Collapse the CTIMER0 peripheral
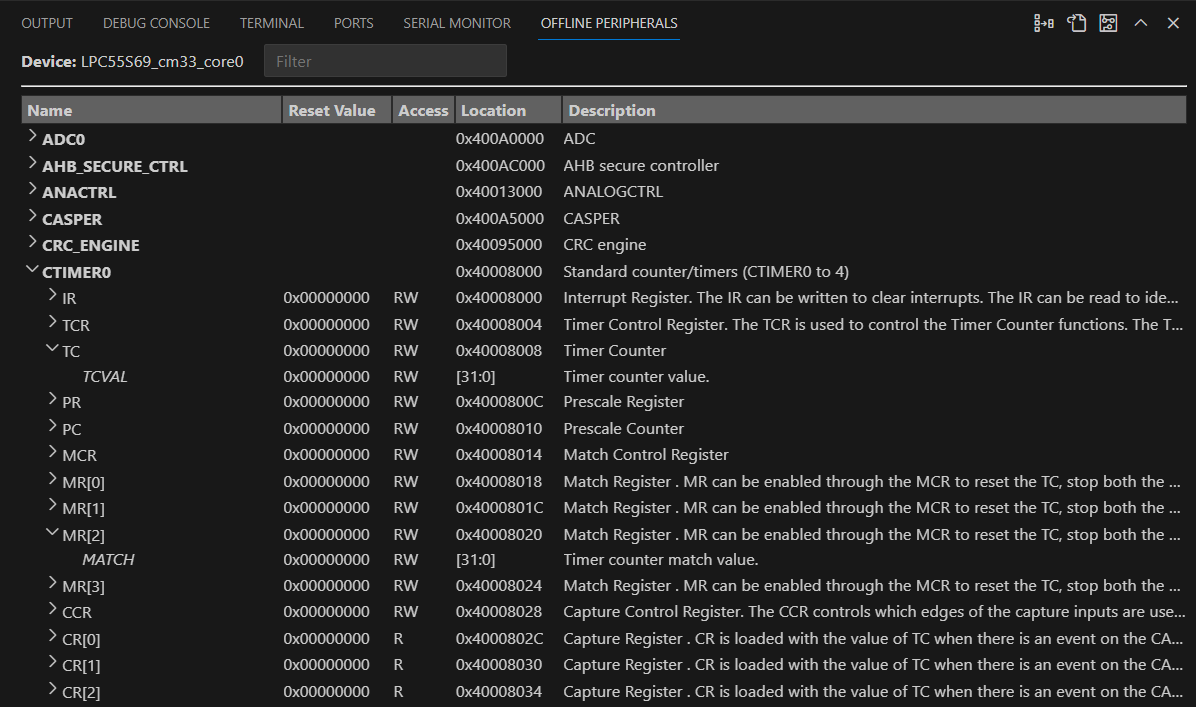Viewport: 1196px width, 707px height. click(x=32, y=271)
